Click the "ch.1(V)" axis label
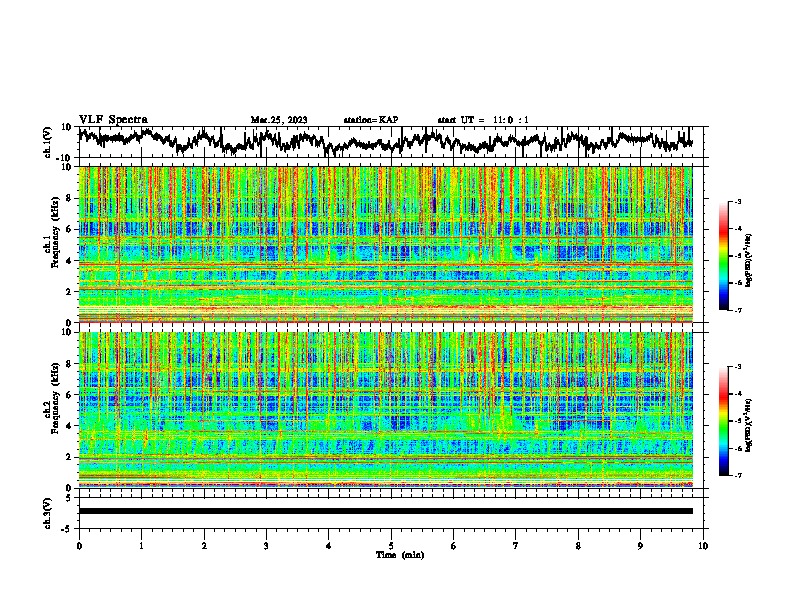Screen dimensions: 792x612 [x=48, y=142]
